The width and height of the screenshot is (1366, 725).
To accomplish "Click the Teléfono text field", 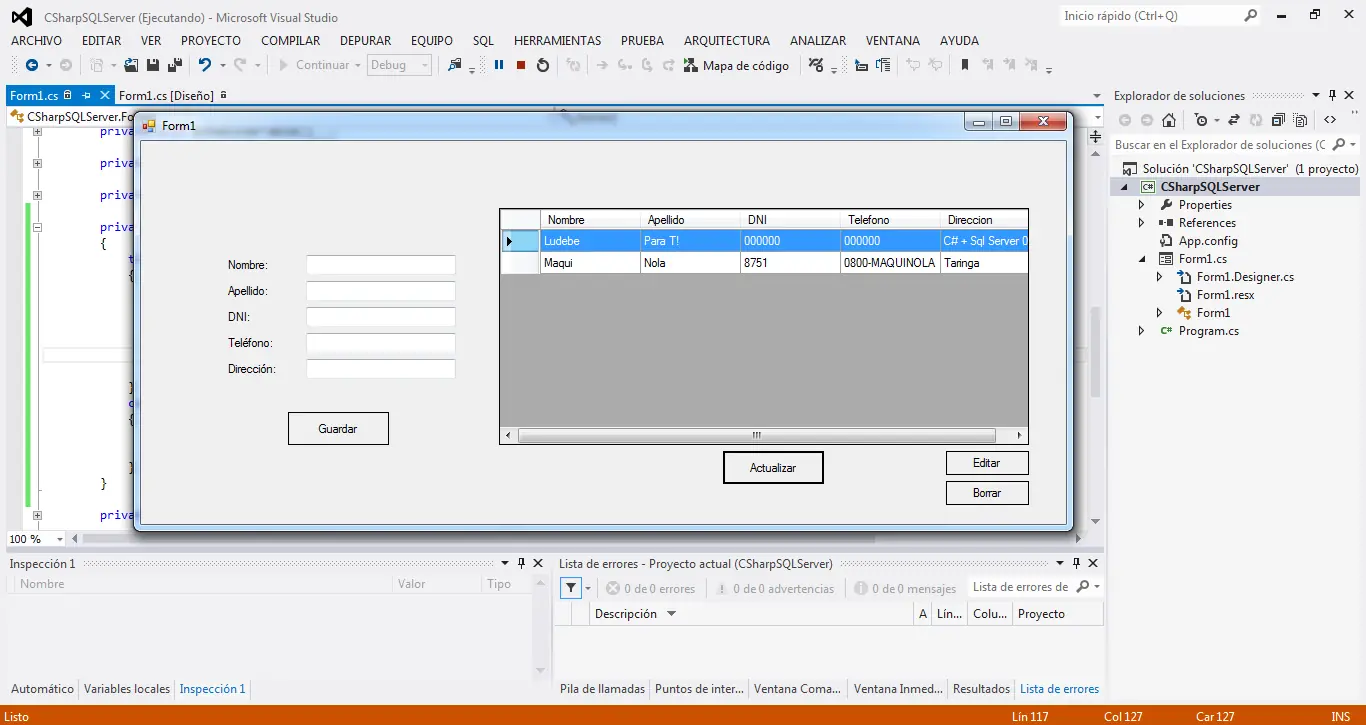I will coord(381,343).
